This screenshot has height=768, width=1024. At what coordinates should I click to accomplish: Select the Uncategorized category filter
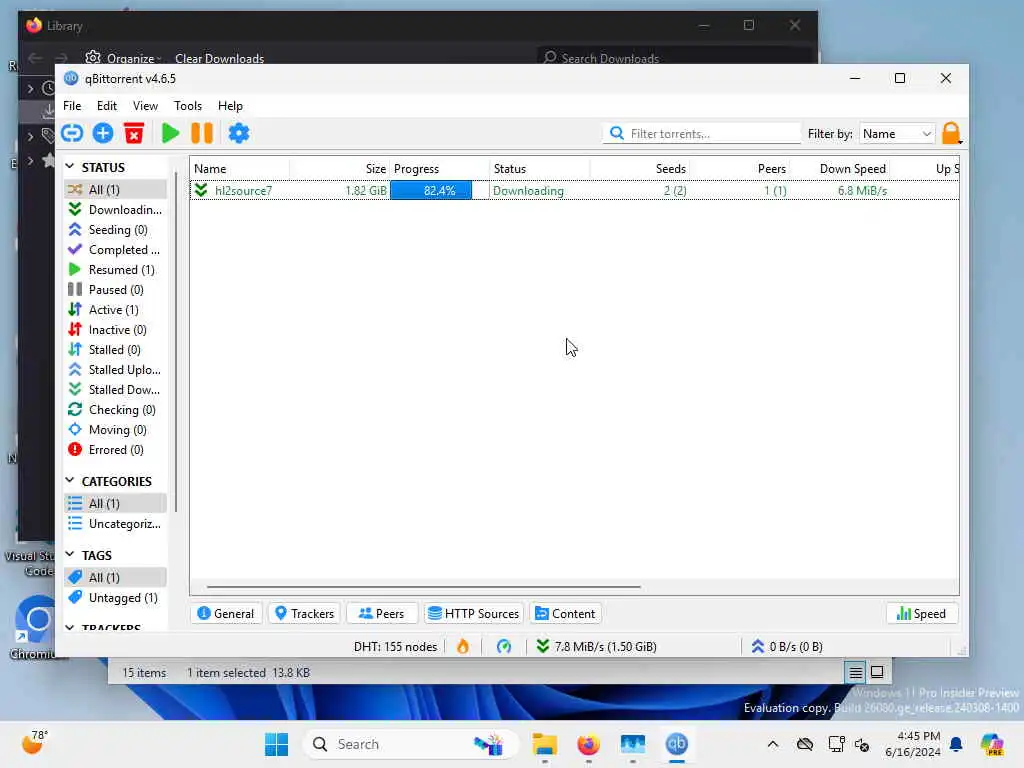tap(115, 524)
